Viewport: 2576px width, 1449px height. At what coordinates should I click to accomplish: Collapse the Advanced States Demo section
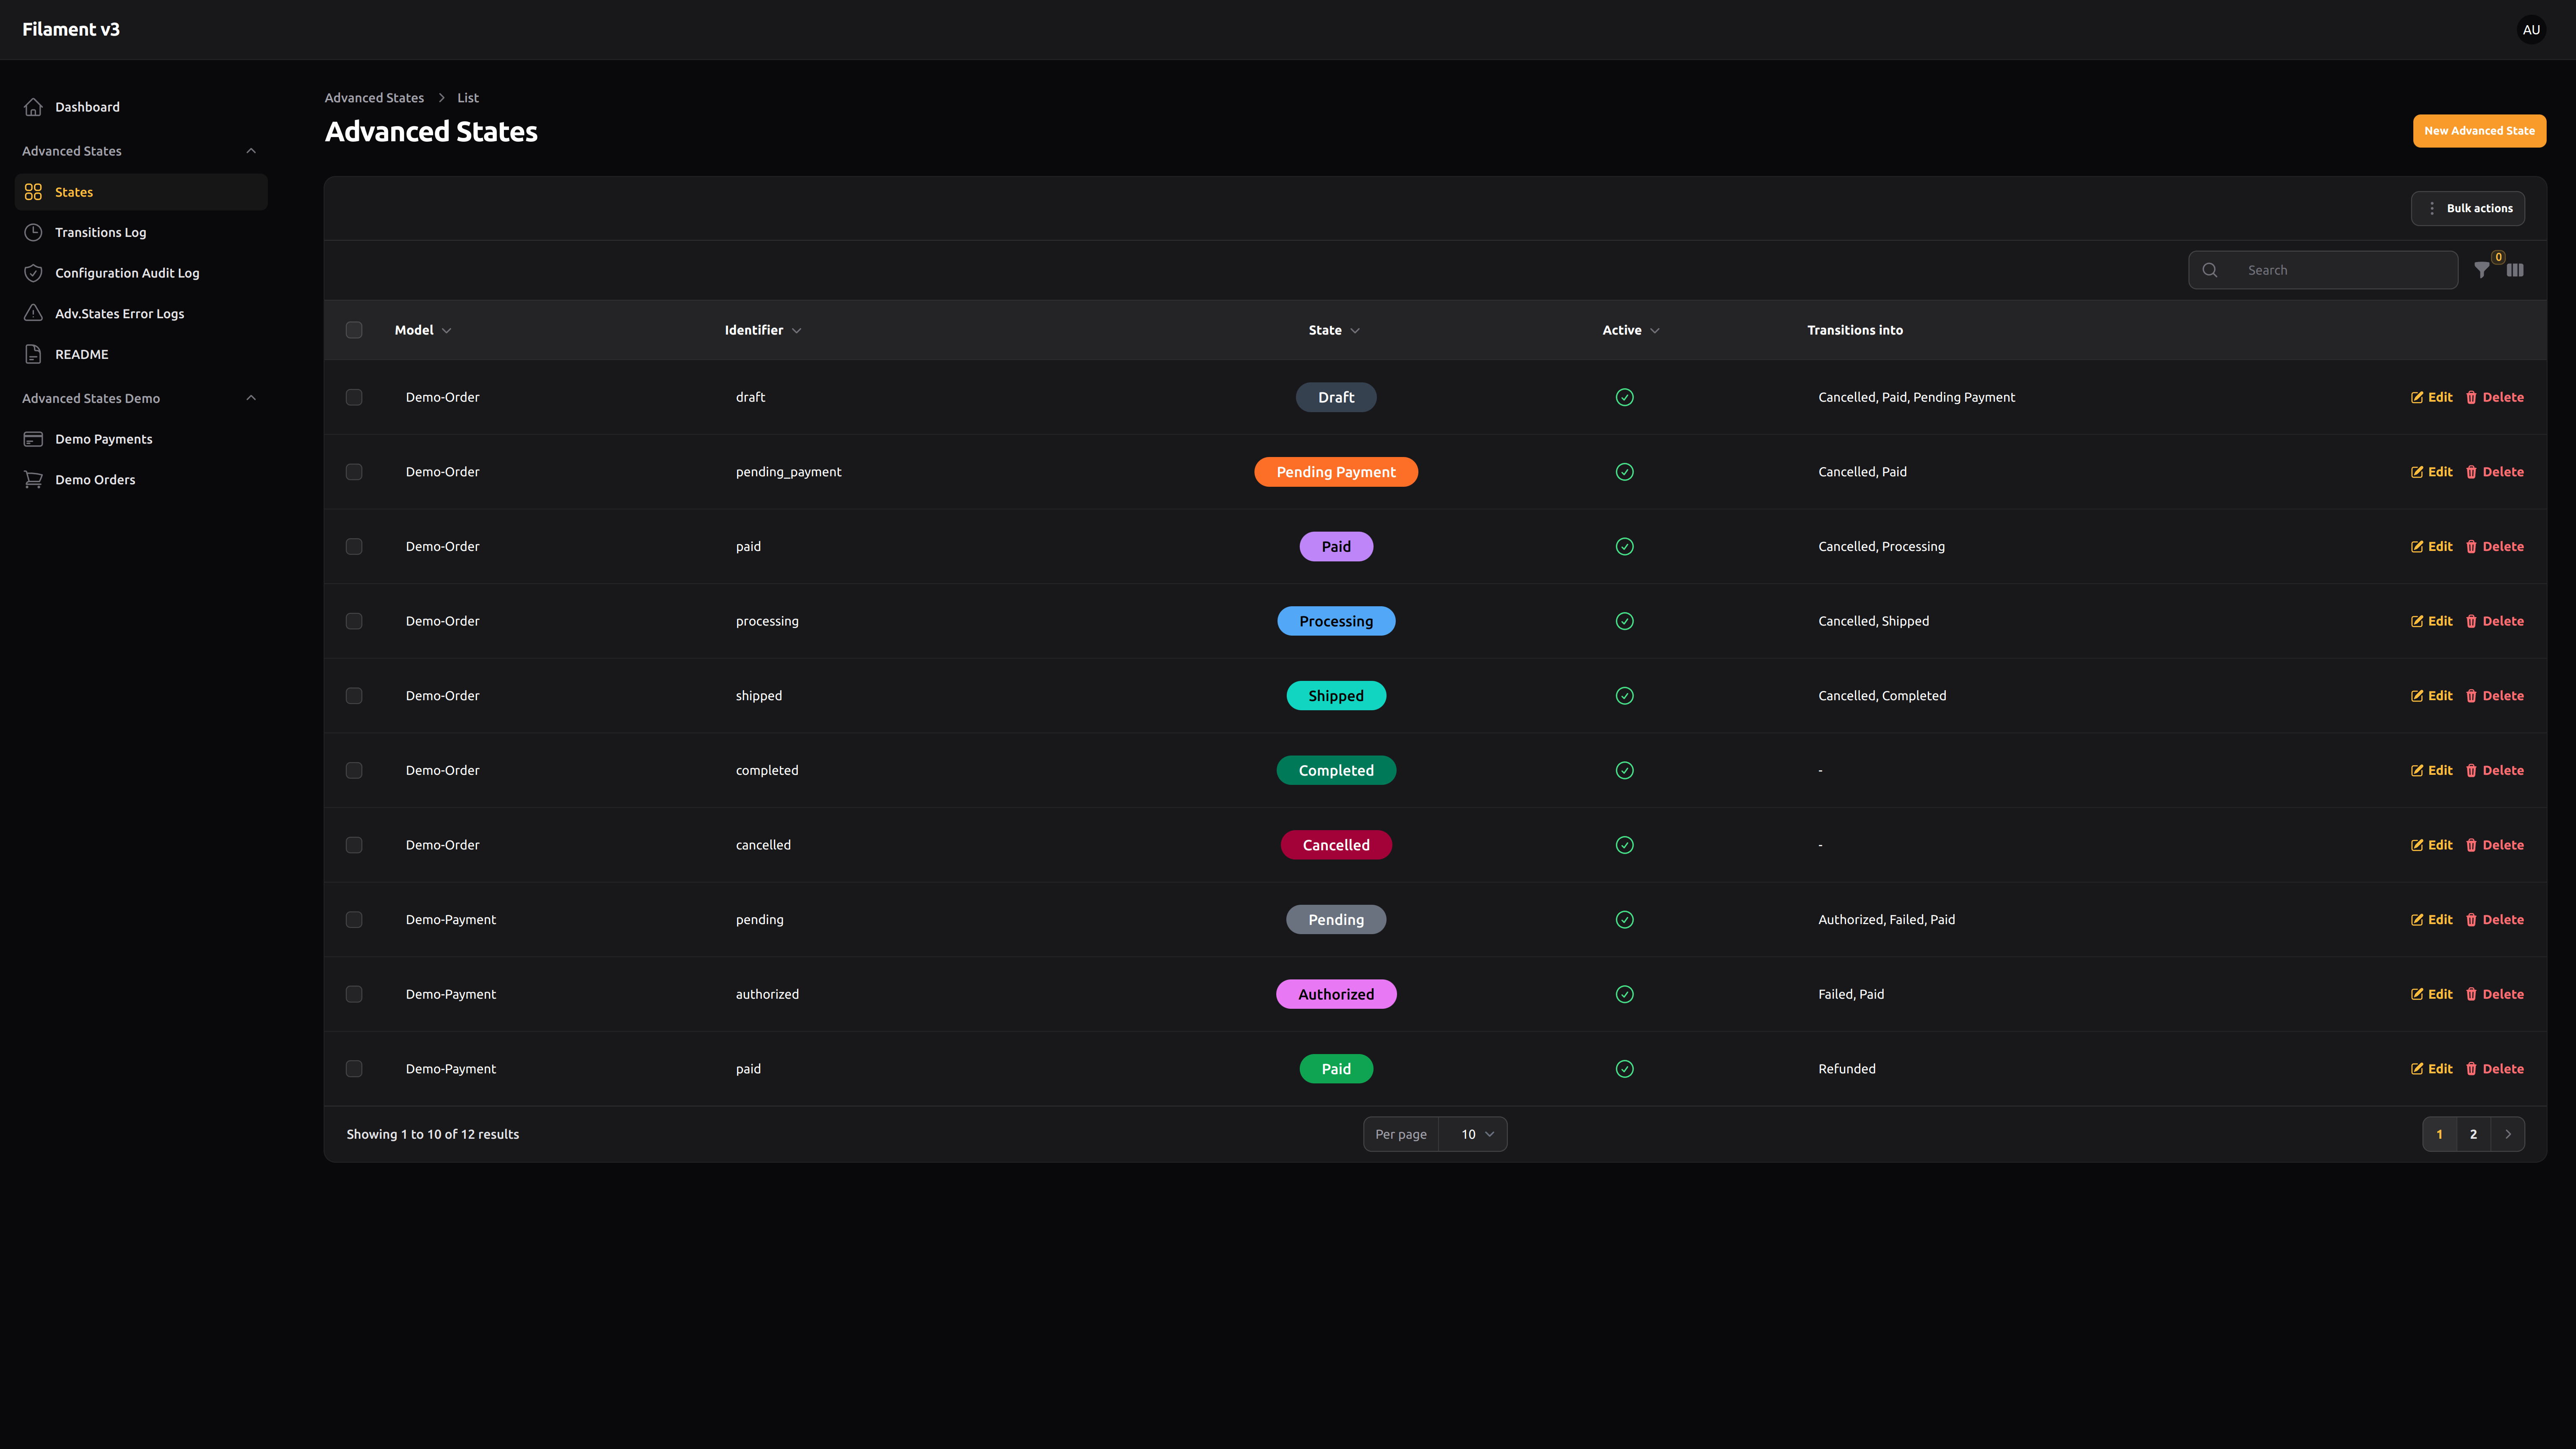pyautogui.click(x=251, y=397)
